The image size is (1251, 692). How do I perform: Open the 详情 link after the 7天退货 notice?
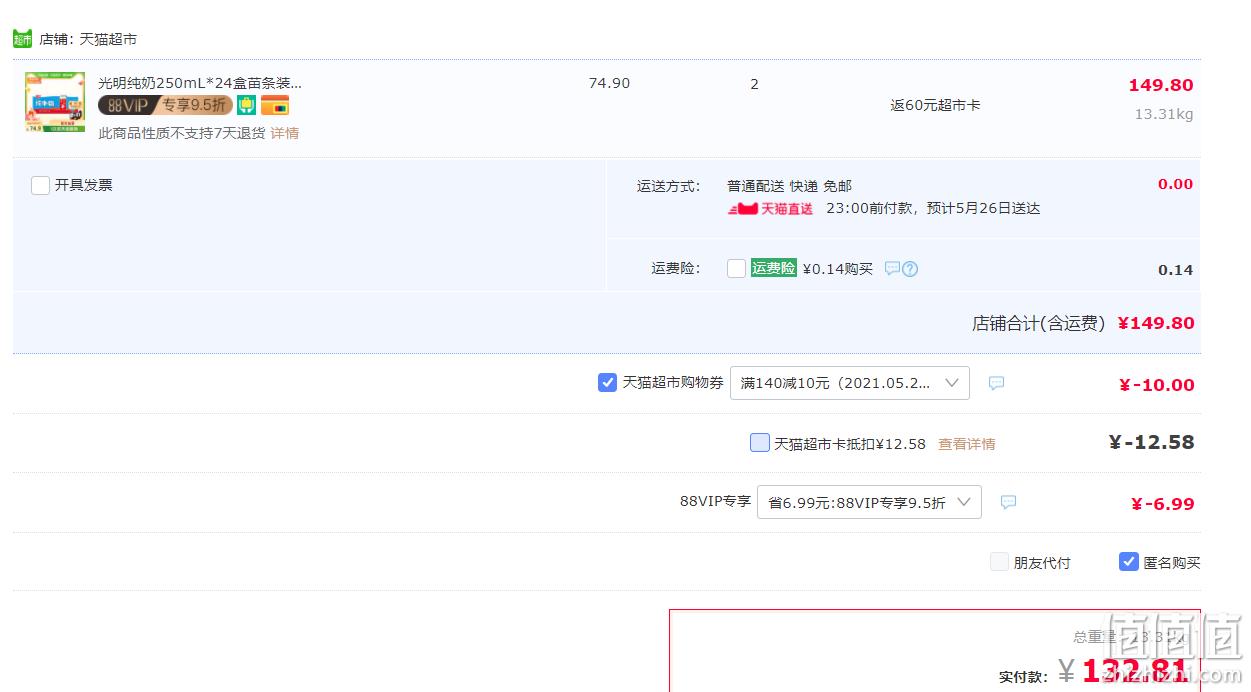point(285,133)
